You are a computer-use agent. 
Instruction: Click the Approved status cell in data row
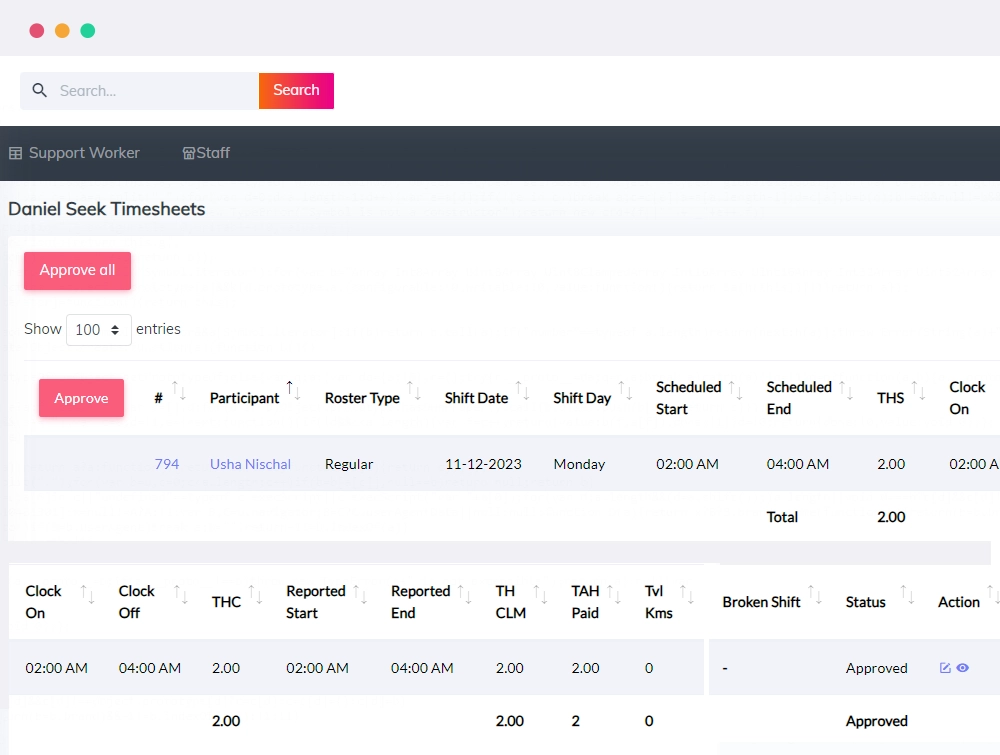pos(876,668)
